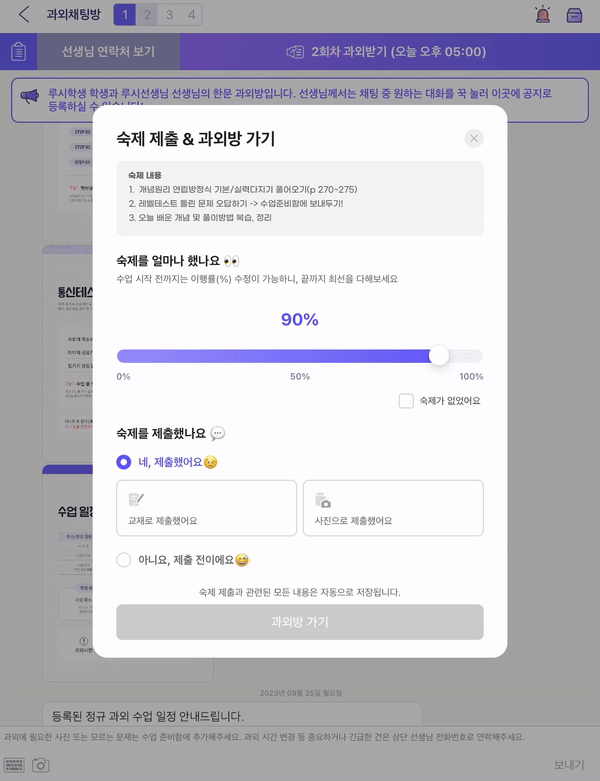
Task: Click the keyboard icon at bottom
Action: 14,764
